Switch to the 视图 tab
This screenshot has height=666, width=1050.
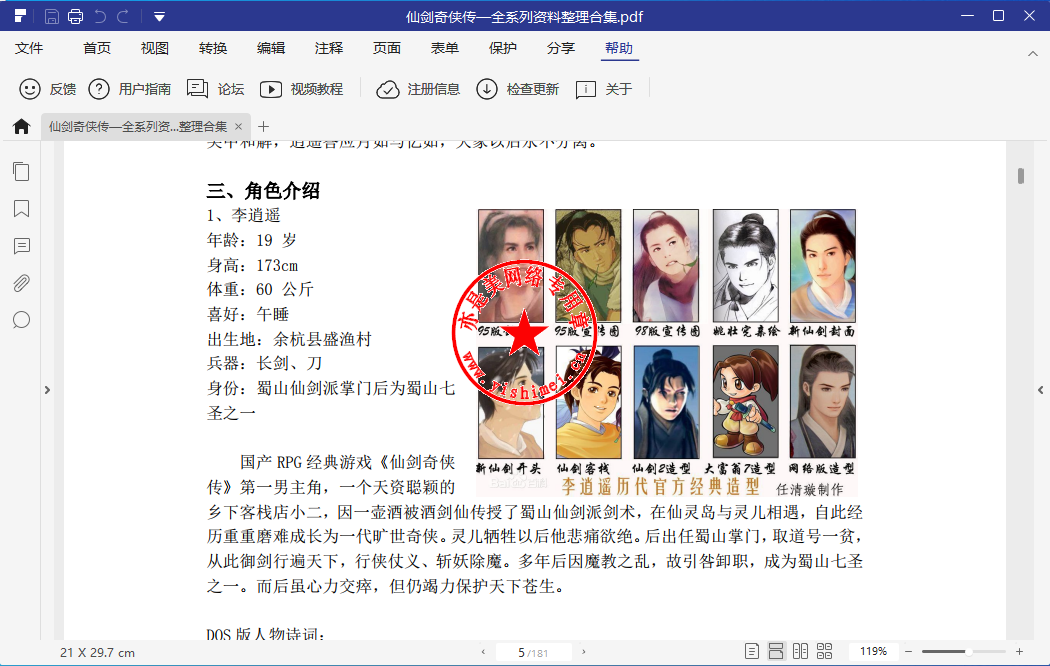[155, 48]
